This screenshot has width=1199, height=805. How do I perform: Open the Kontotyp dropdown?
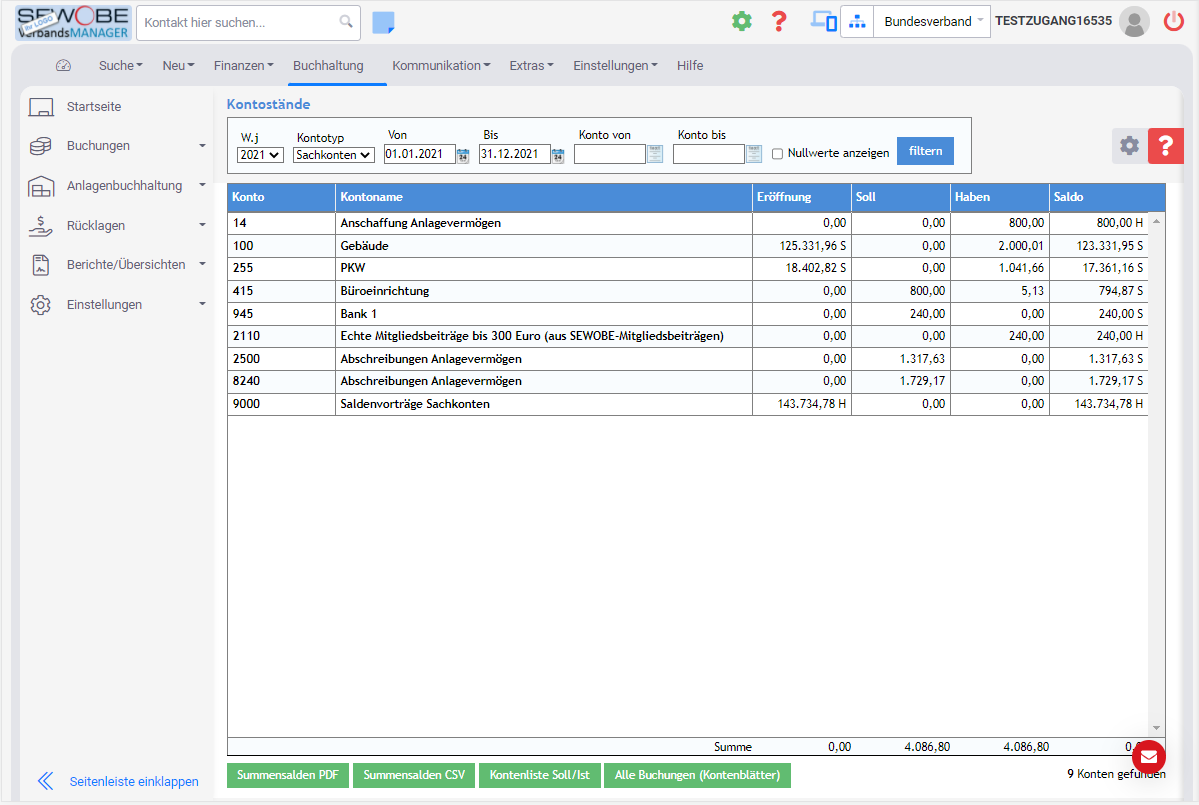pyautogui.click(x=334, y=155)
